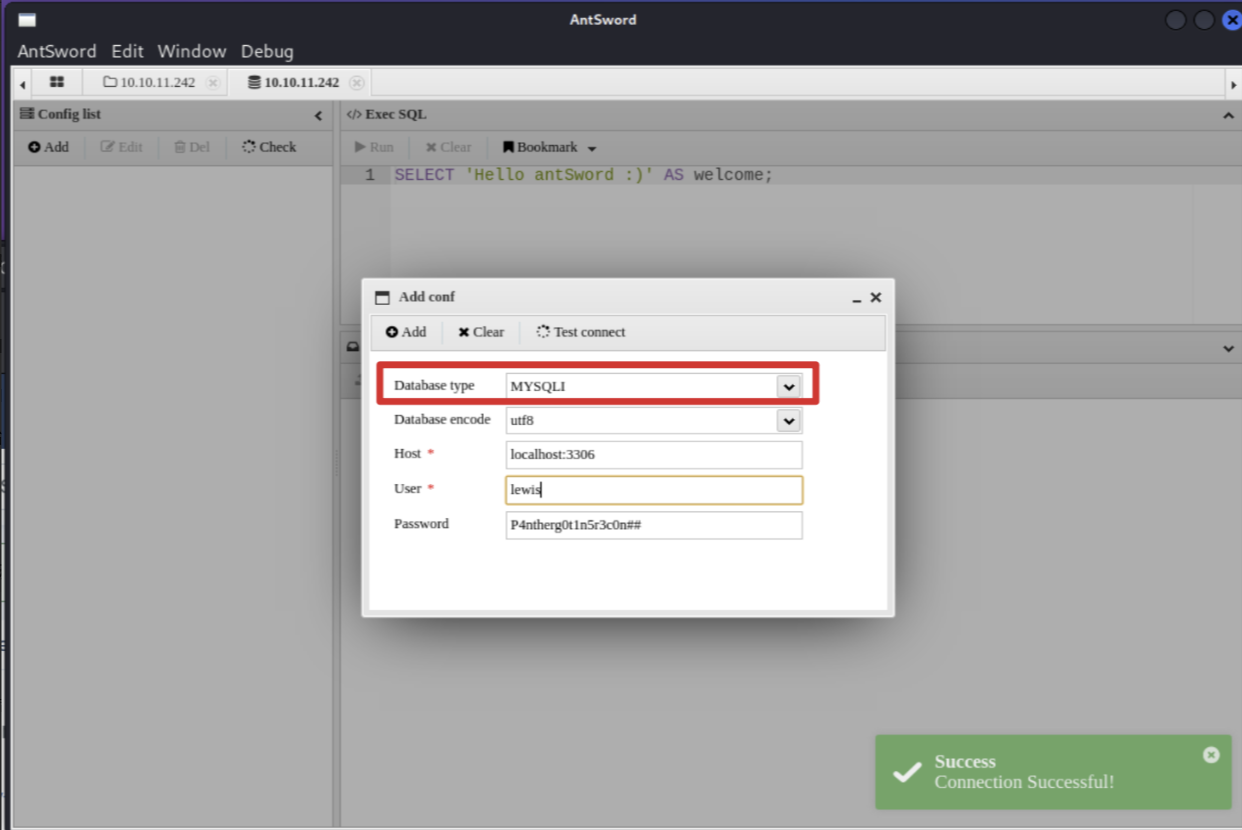This screenshot has width=1242, height=830.
Task: Collapse the Config list panel
Action: [319, 115]
